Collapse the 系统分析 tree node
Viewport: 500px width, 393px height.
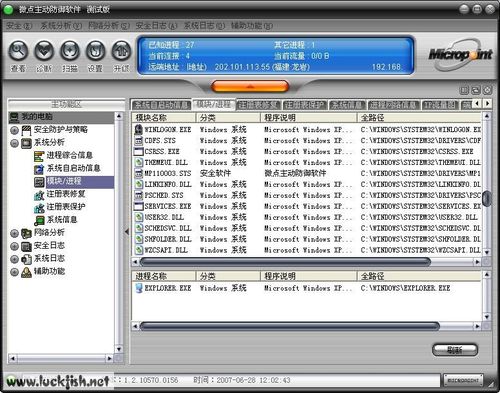(x=14, y=143)
